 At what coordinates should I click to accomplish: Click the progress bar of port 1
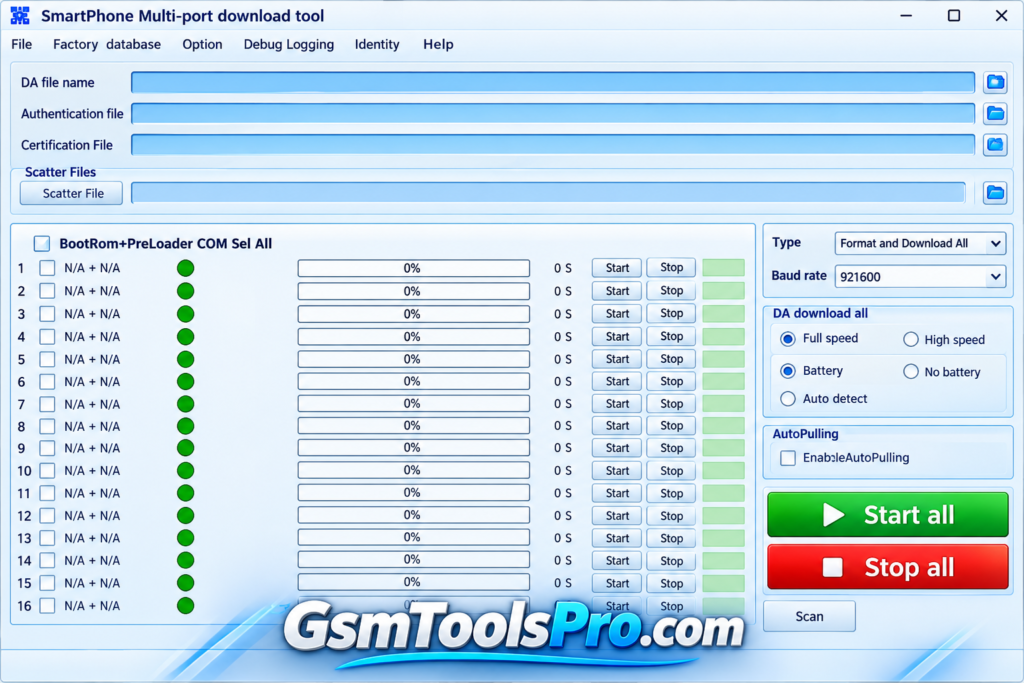(x=413, y=268)
